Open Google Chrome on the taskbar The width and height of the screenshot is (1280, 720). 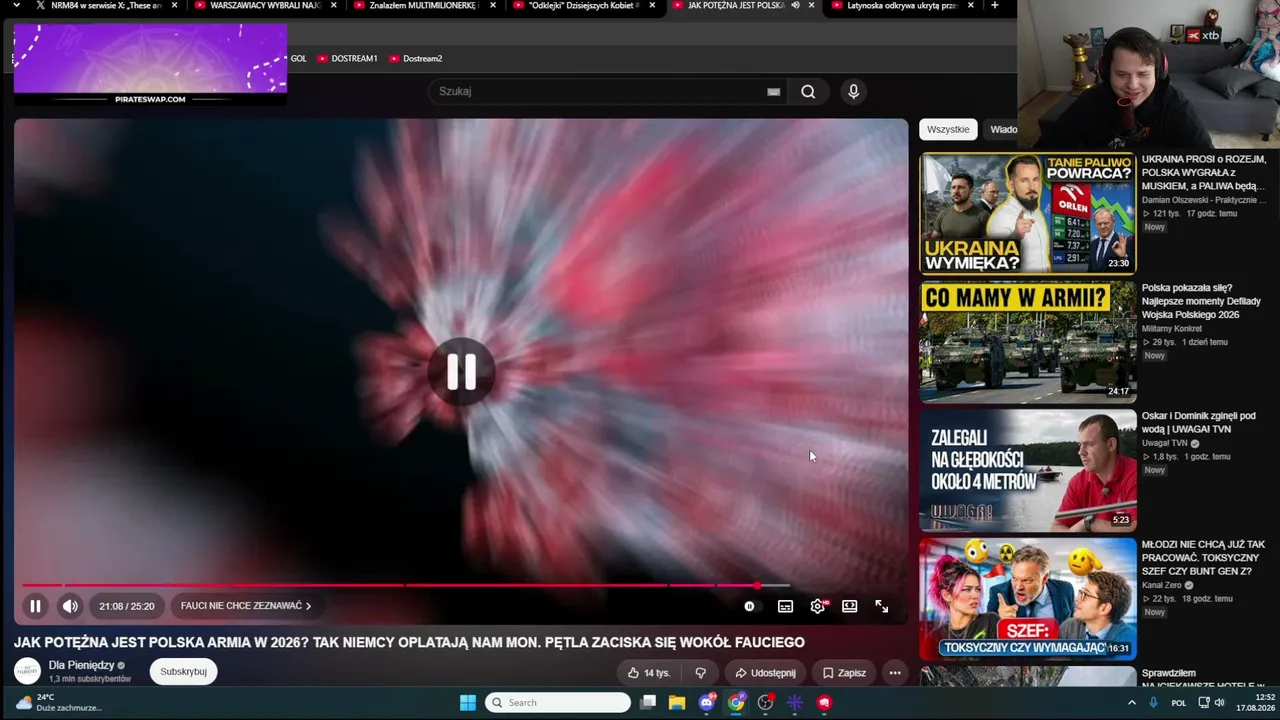pyautogui.click(x=736, y=702)
